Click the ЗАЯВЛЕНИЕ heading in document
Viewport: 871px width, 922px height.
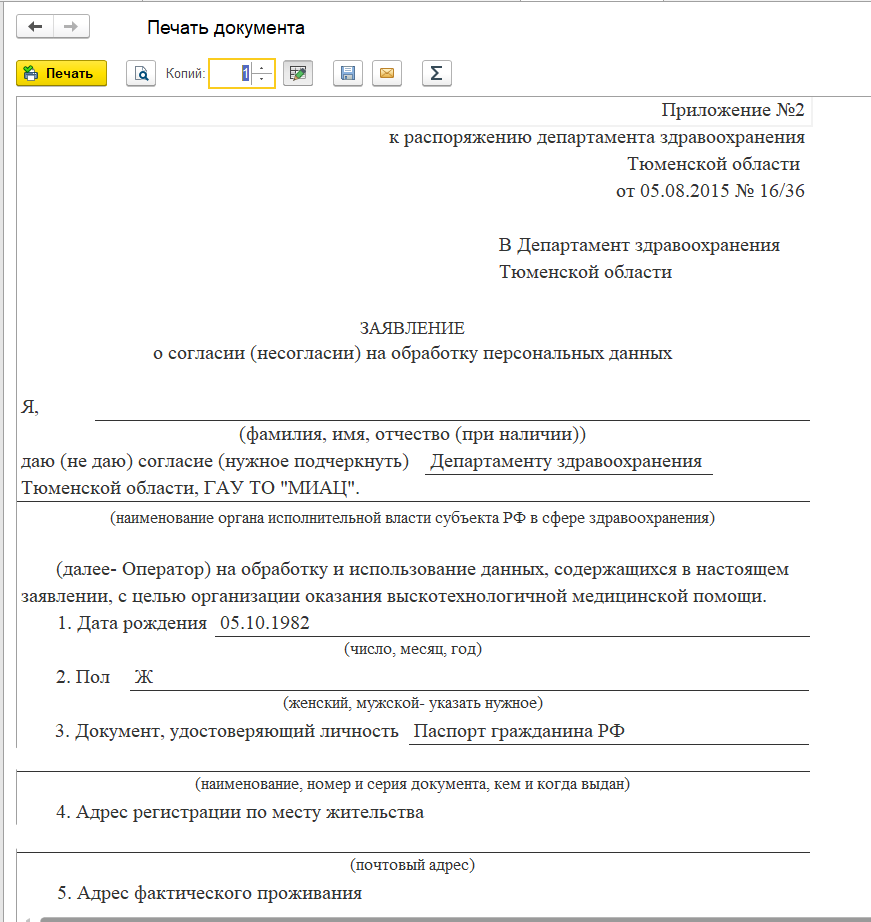coord(412,328)
